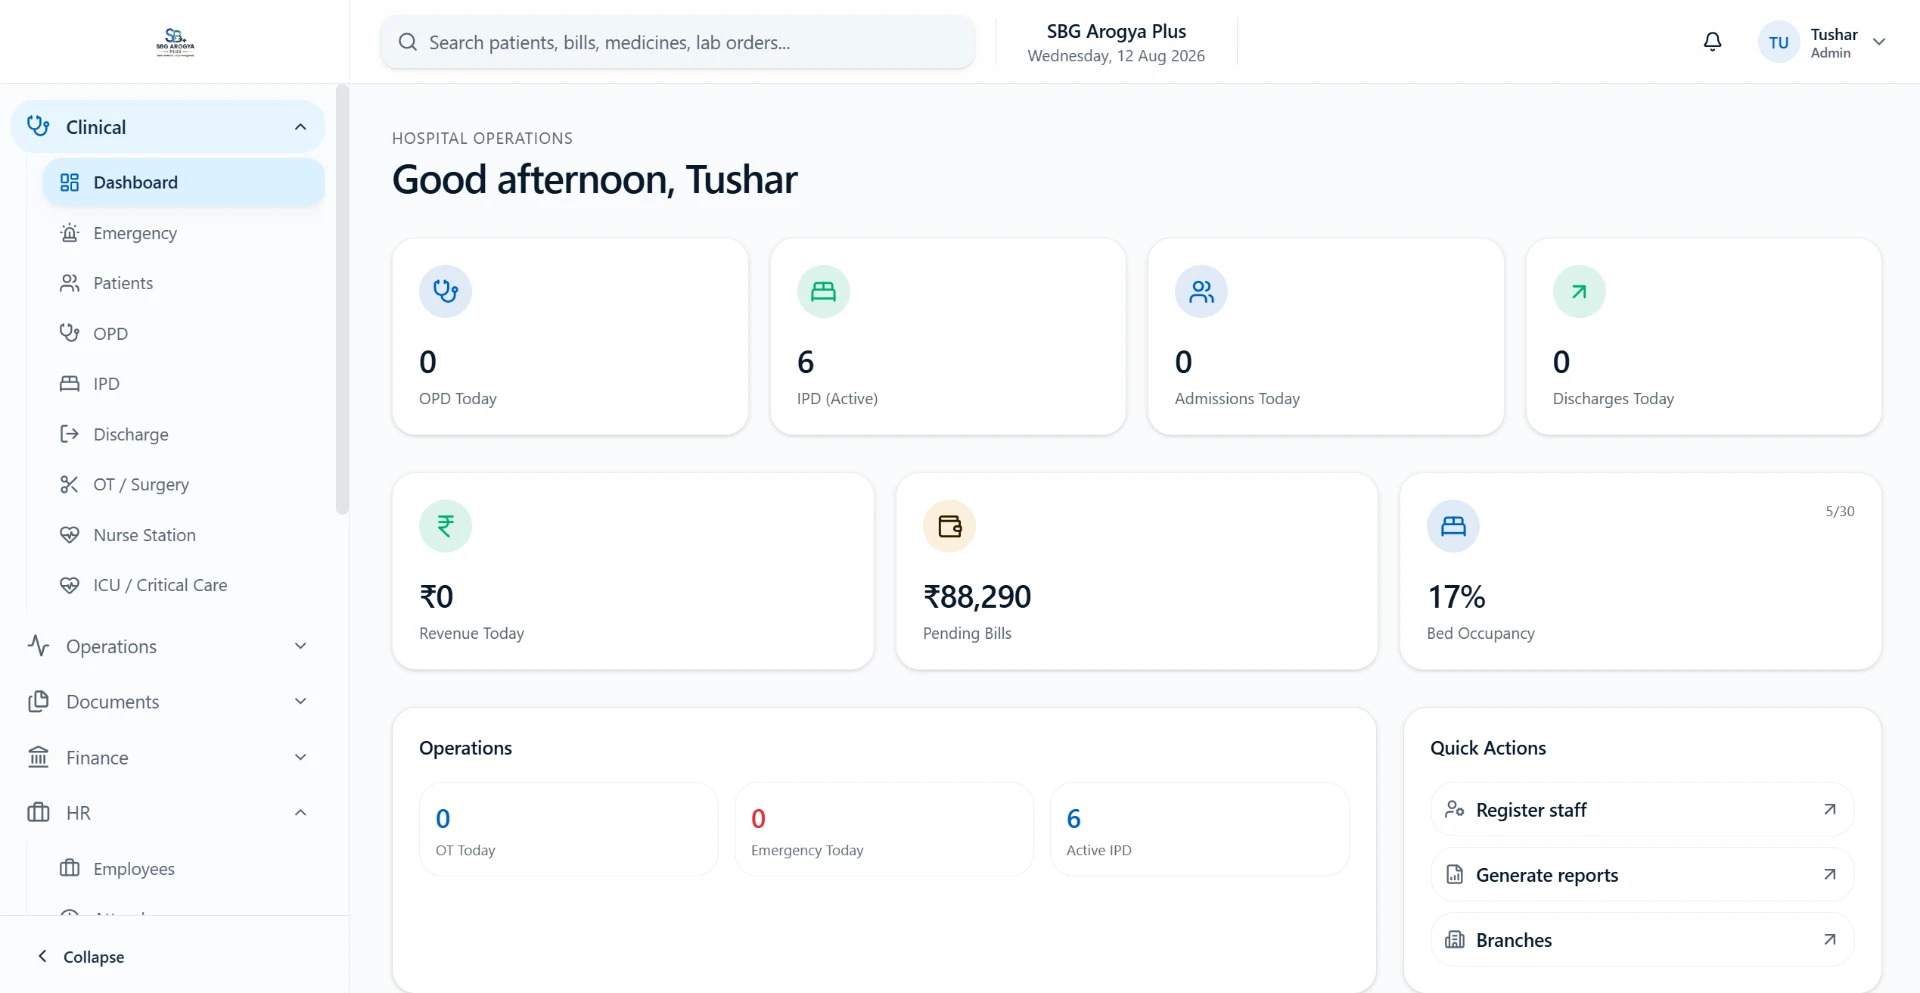Click the Register staff arrow icon
Image resolution: width=1920 pixels, height=993 pixels.
tap(1829, 809)
